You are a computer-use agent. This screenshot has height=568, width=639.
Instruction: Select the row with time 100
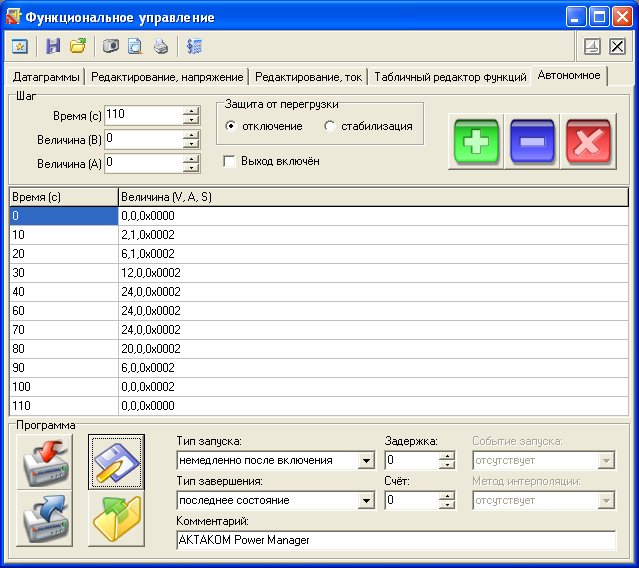pos(319,387)
